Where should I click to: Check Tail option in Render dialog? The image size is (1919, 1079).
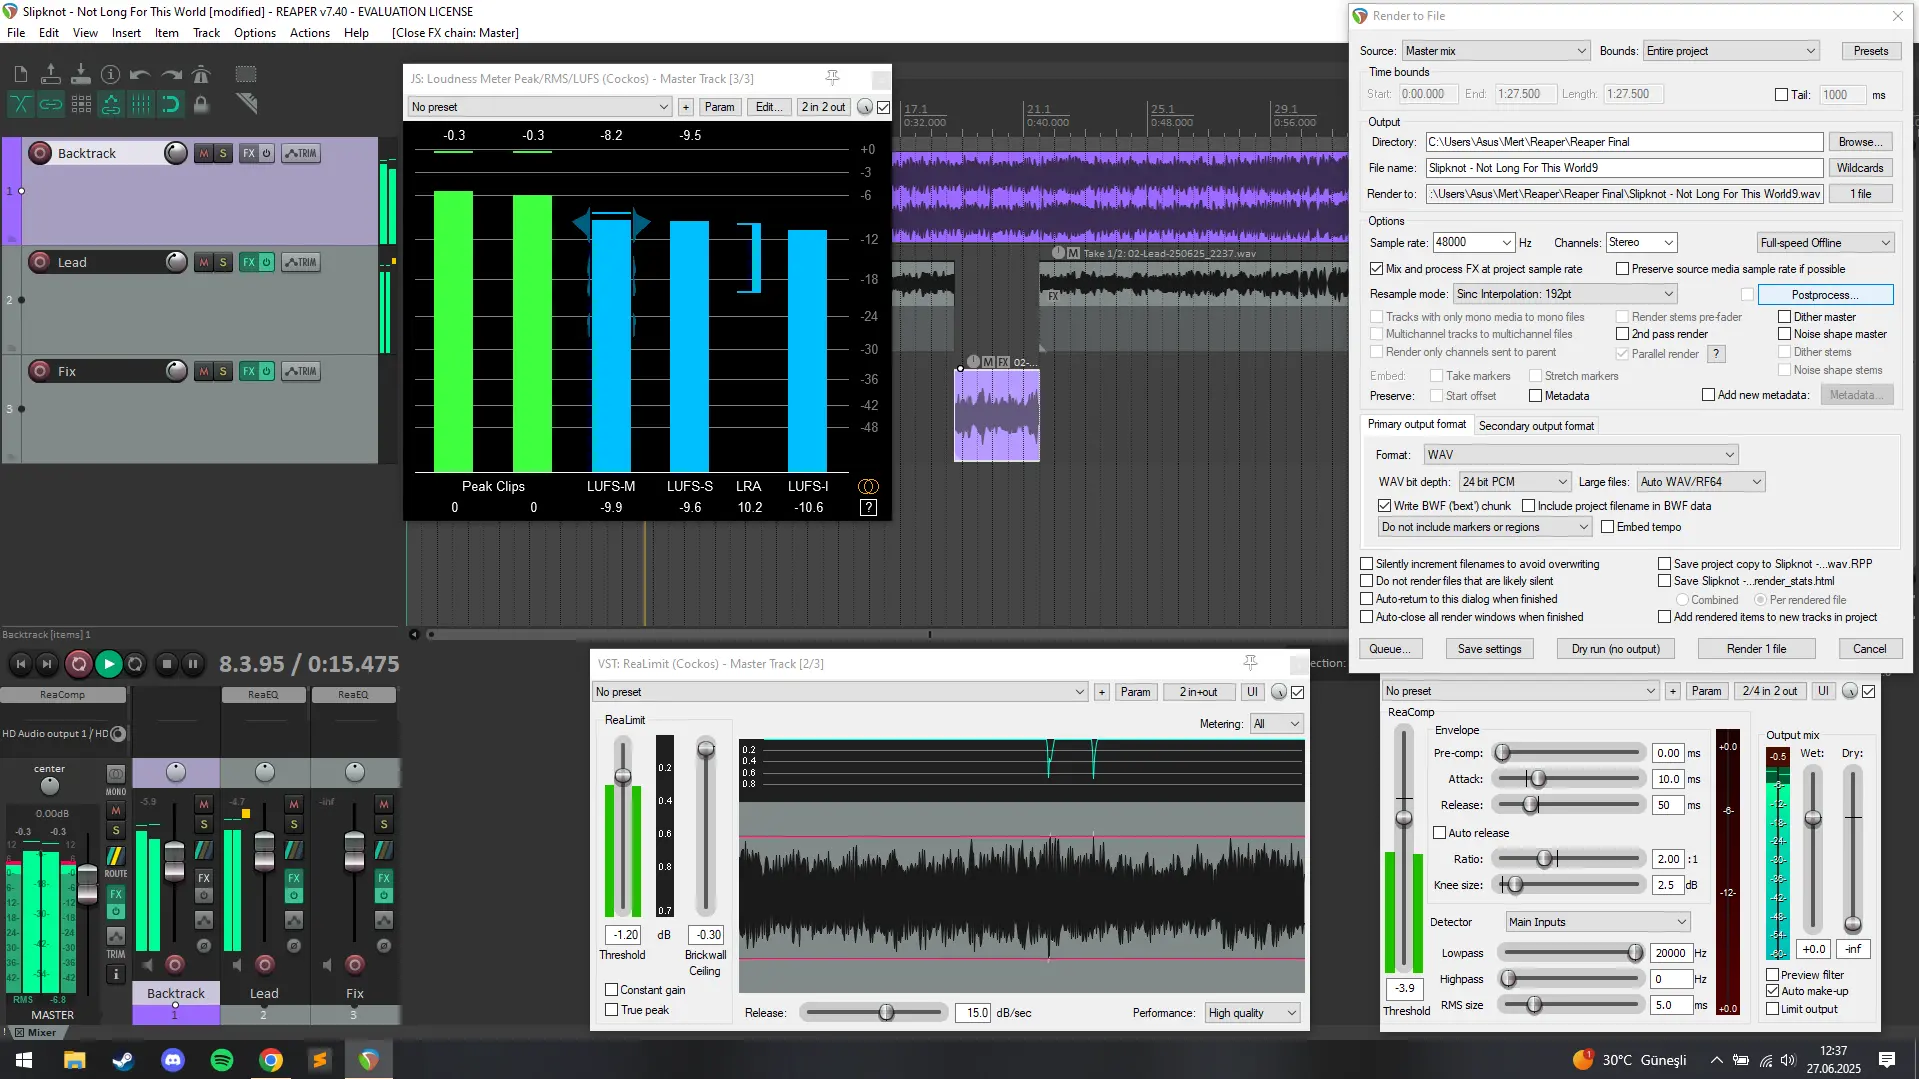pos(1781,95)
